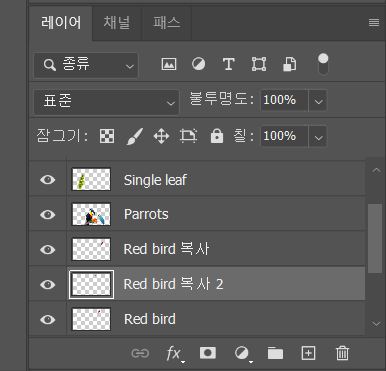Filter layers by pixel image icon
386x371 pixels.
(169, 64)
